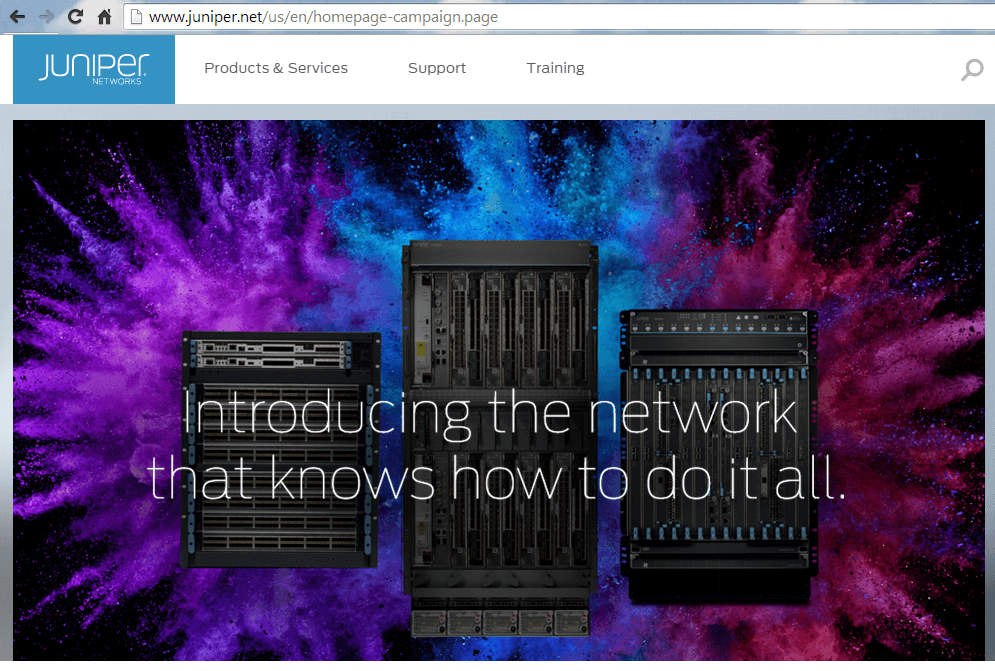Click inside the browser address bar
The width and height of the screenshot is (995, 671).
pyautogui.click(x=400, y=16)
